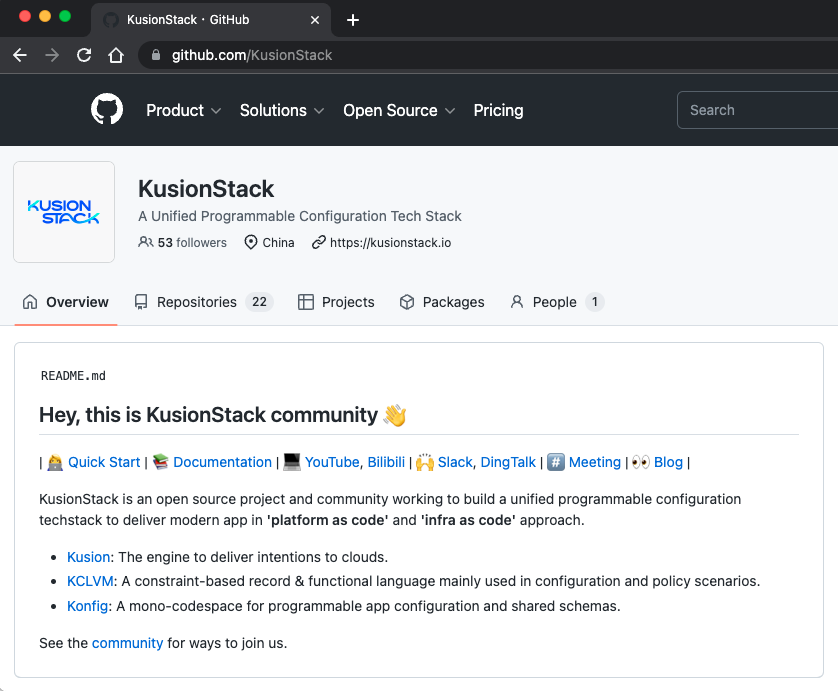
Task: Switch to the Projects tab
Action: [x=336, y=302]
